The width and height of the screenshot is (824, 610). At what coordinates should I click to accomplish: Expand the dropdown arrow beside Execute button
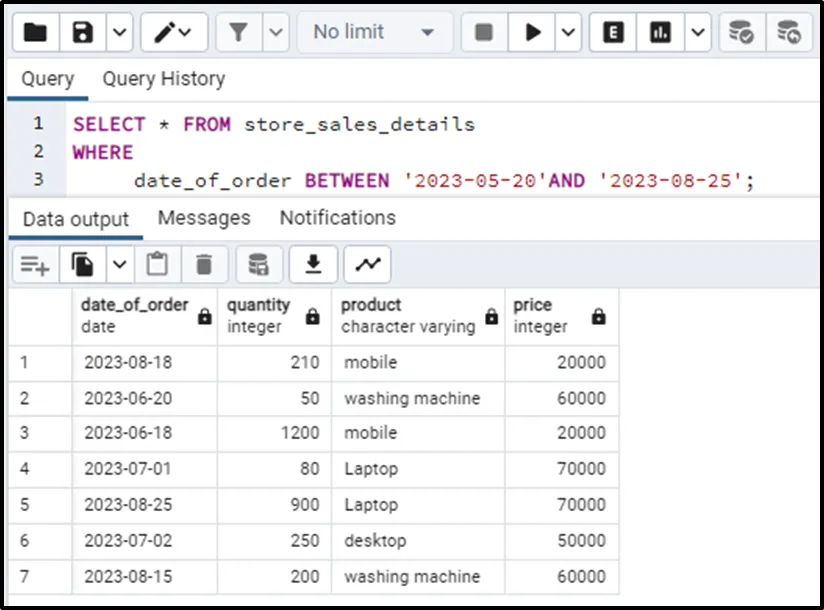[568, 33]
